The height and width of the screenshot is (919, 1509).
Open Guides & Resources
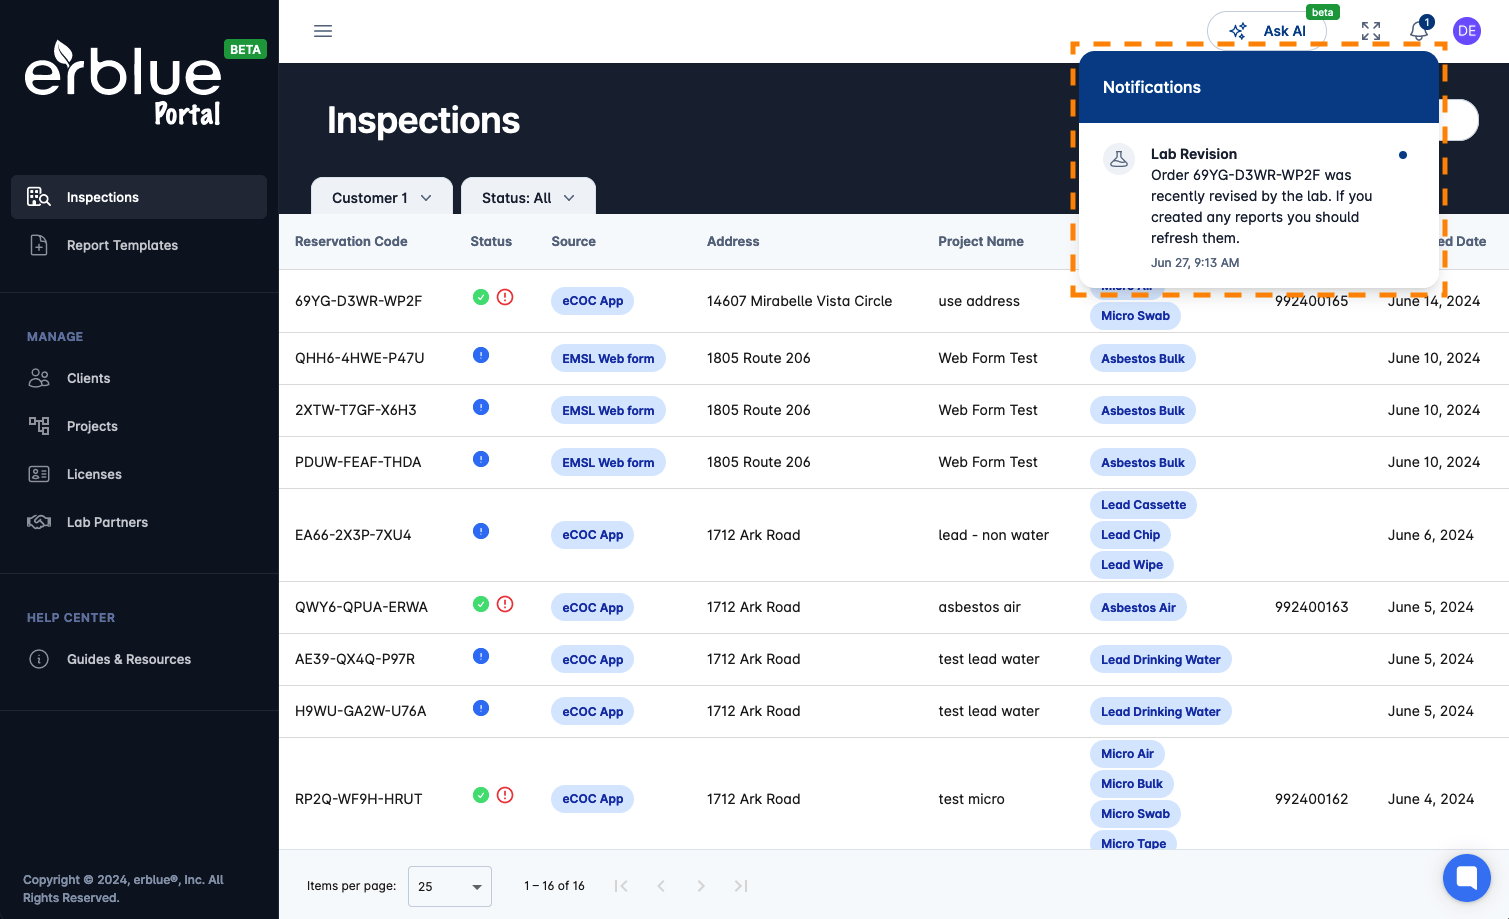139,659
